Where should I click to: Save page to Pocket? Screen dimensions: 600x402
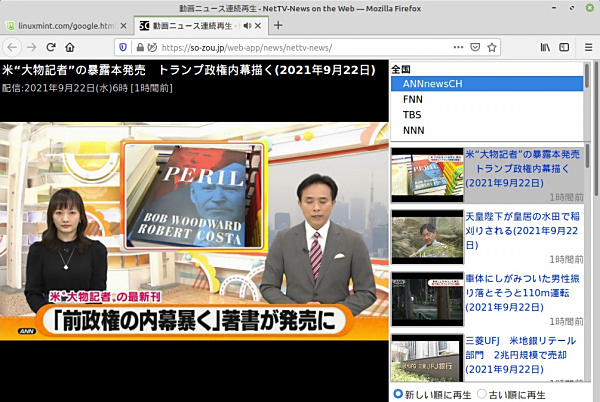(x=475, y=47)
